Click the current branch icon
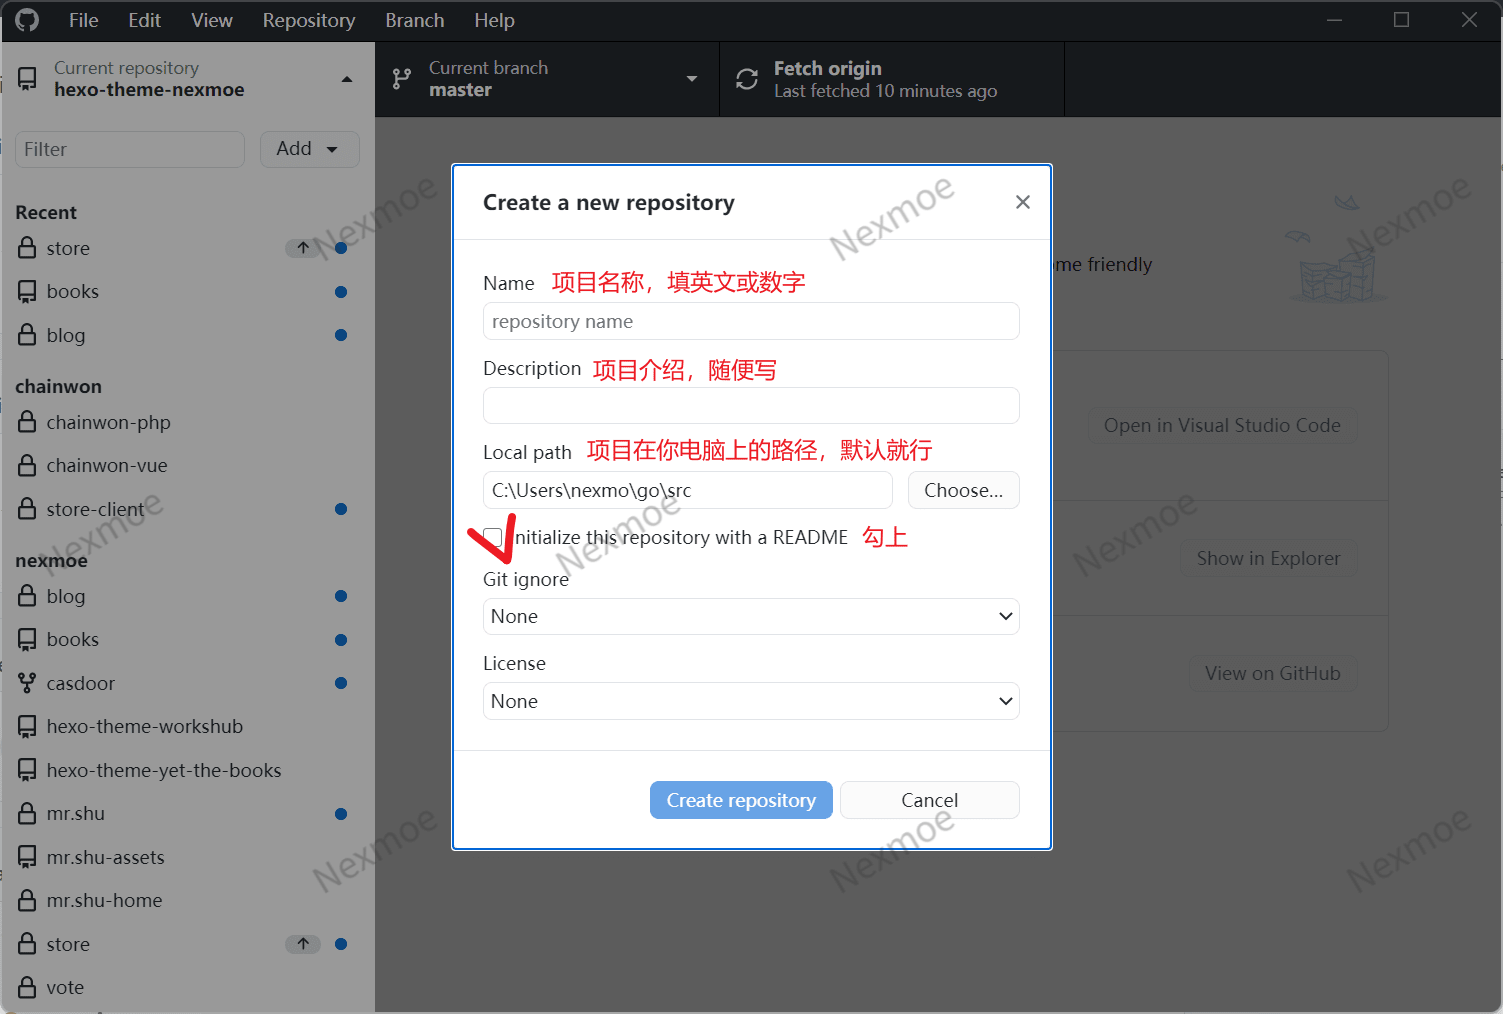Viewport: 1503px width, 1014px height. pyautogui.click(x=402, y=79)
